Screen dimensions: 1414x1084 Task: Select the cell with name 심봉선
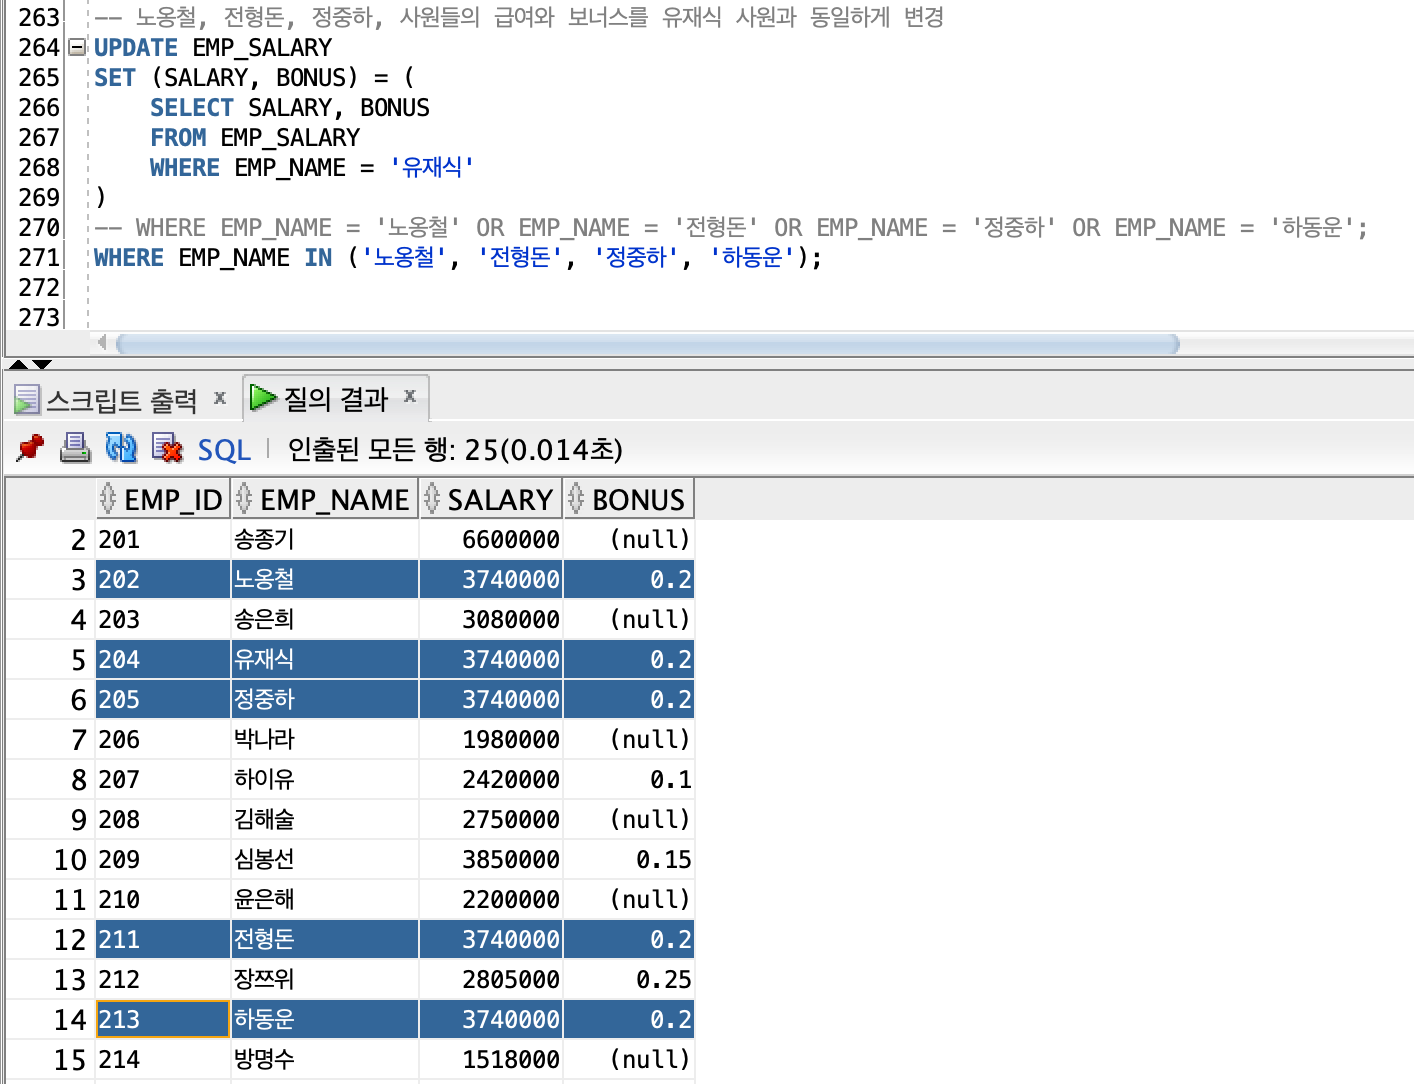325,860
